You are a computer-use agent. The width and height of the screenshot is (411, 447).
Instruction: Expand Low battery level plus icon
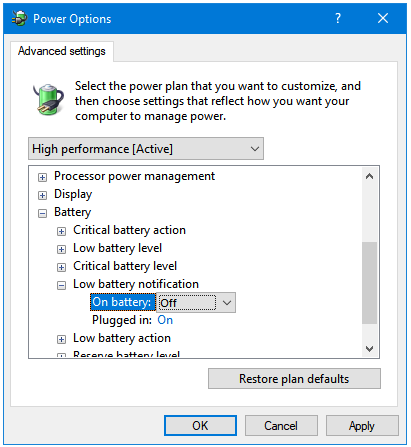(61, 249)
